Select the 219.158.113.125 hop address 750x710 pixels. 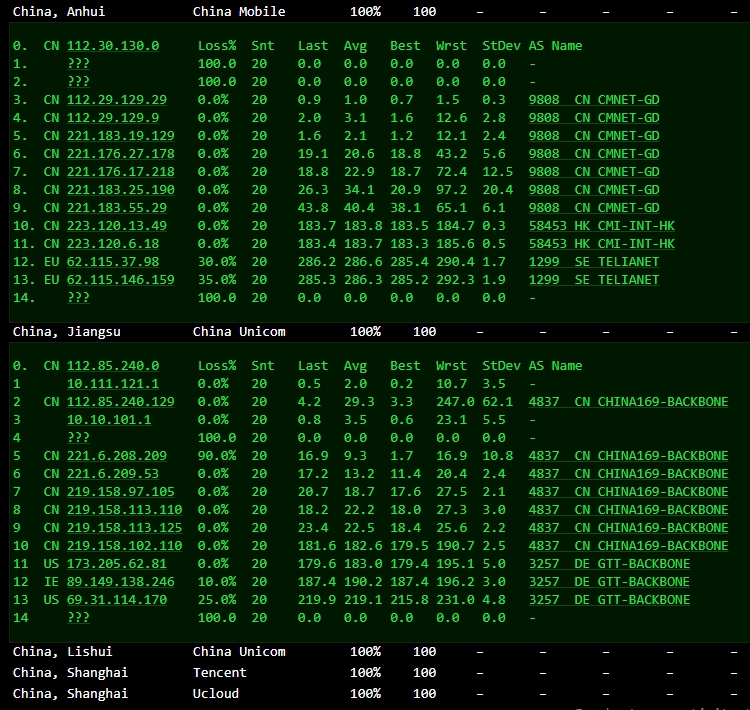click(x=124, y=528)
